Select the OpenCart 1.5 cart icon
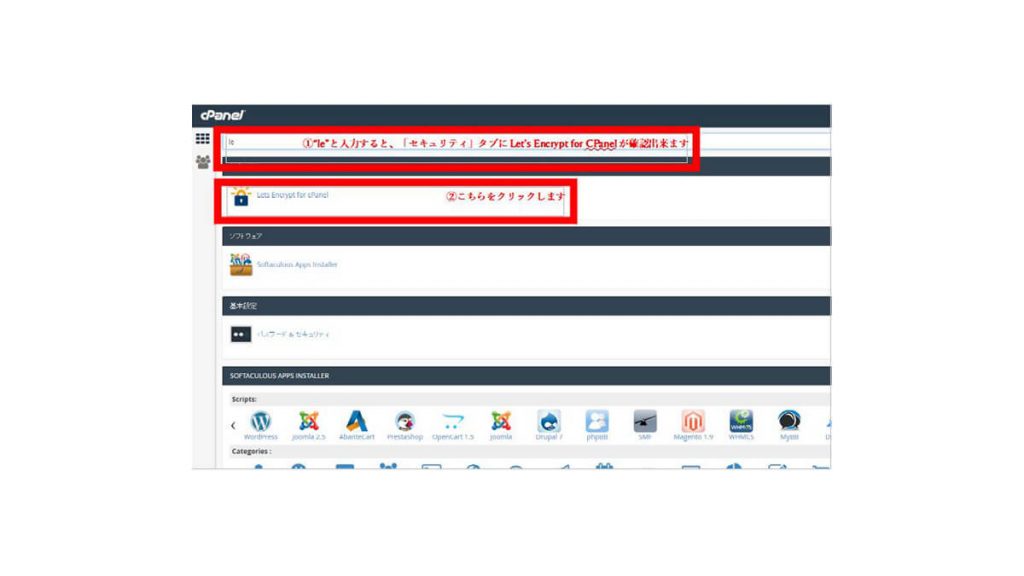The width and height of the screenshot is (1024, 576). point(453,422)
